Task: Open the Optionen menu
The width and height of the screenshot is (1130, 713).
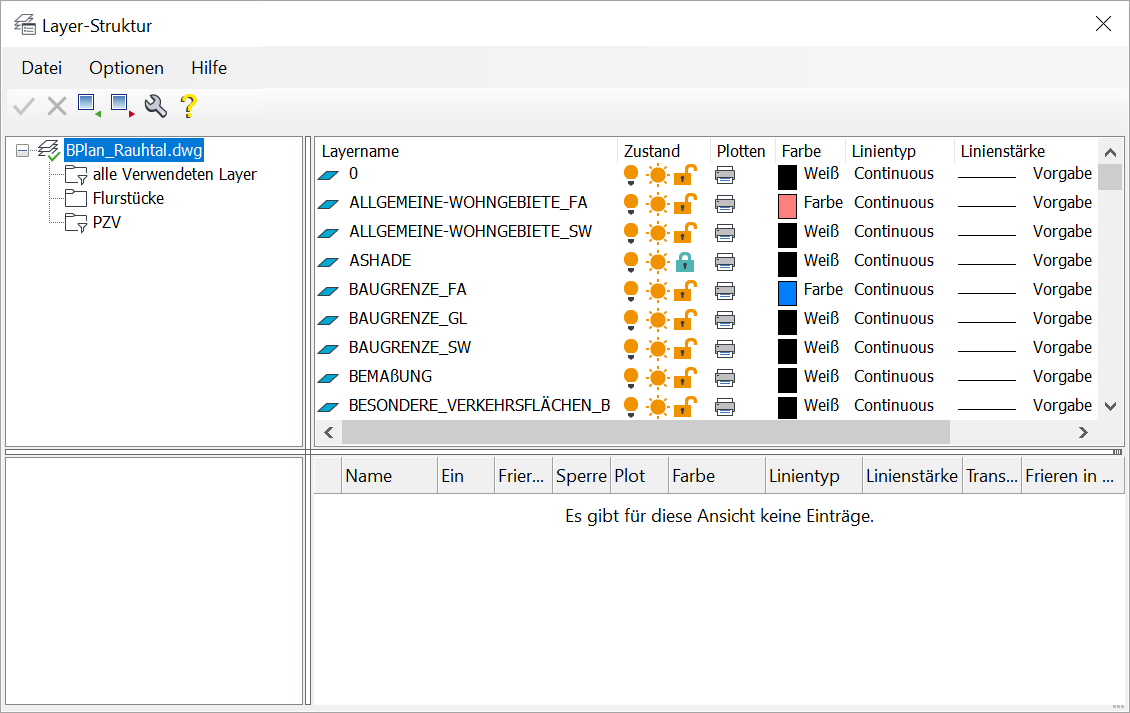Action: (x=126, y=68)
